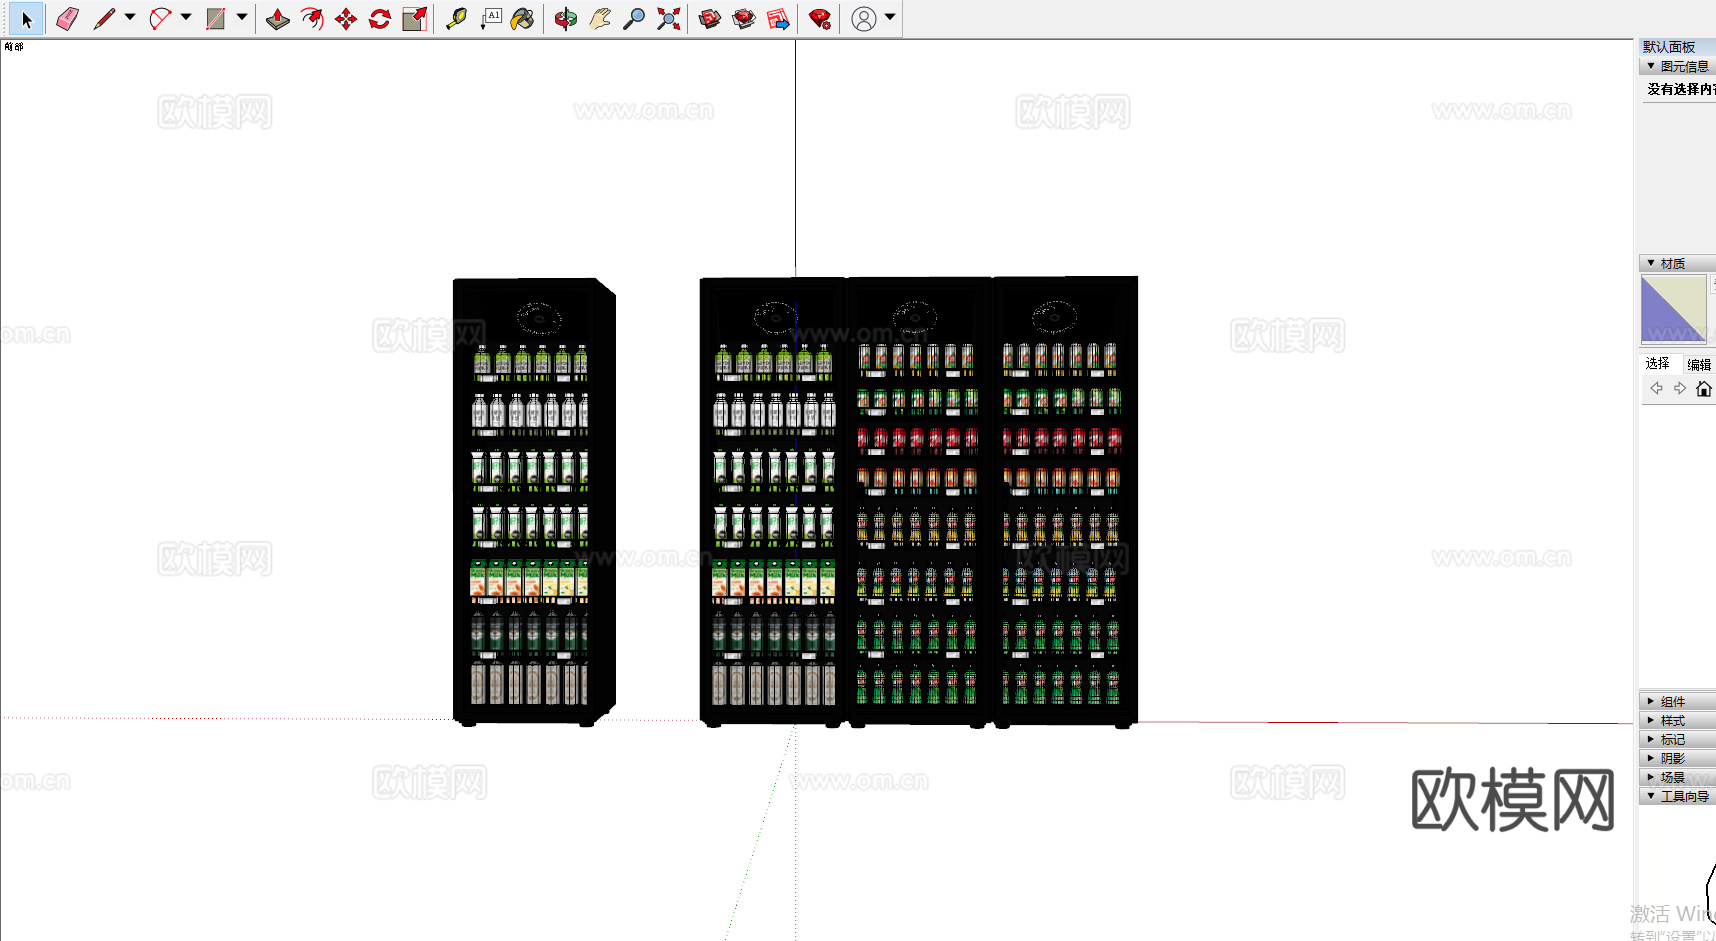Open the Rectangle tool dropdown arrow
This screenshot has width=1716, height=941.
pos(242,17)
